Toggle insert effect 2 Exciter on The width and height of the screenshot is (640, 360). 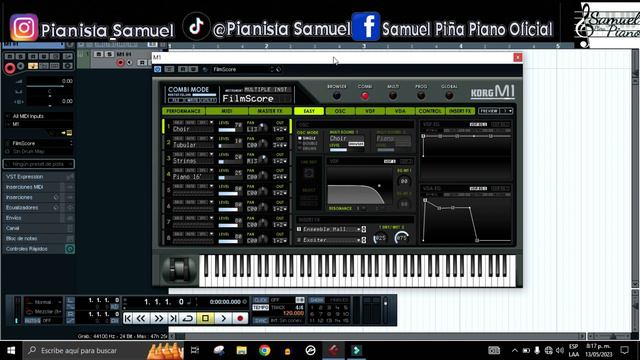click(299, 240)
